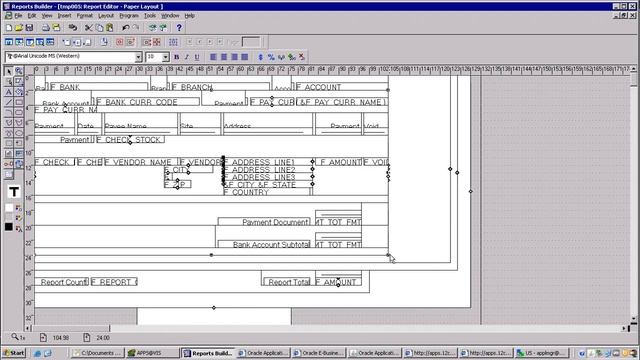Click the Windows Start button
Image resolution: width=640 pixels, height=360 pixels.
[14, 353]
